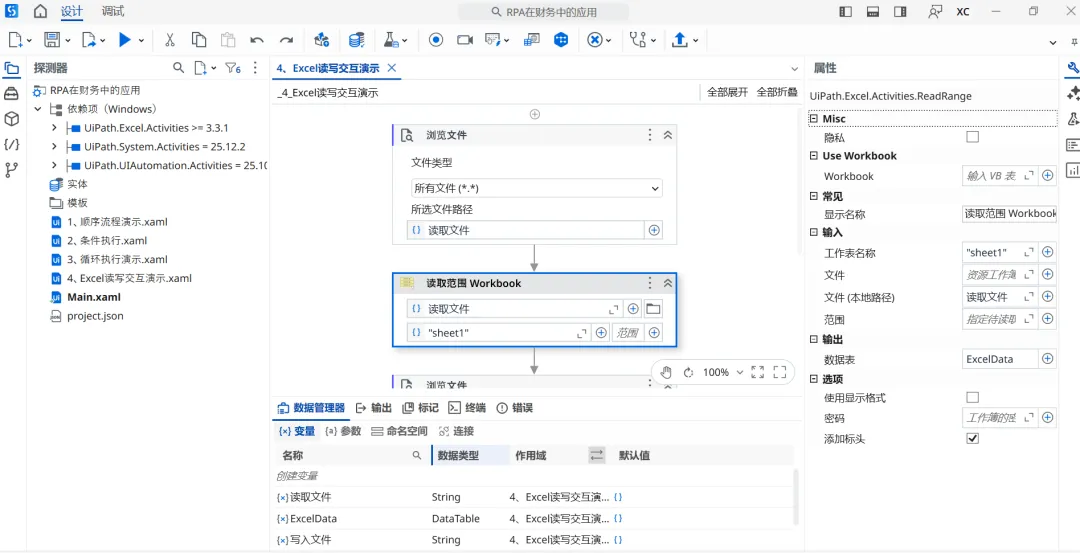This screenshot has width=1080, height=553.
Task: Click plus button next to 数据表 ExcelData
Action: tap(1048, 359)
